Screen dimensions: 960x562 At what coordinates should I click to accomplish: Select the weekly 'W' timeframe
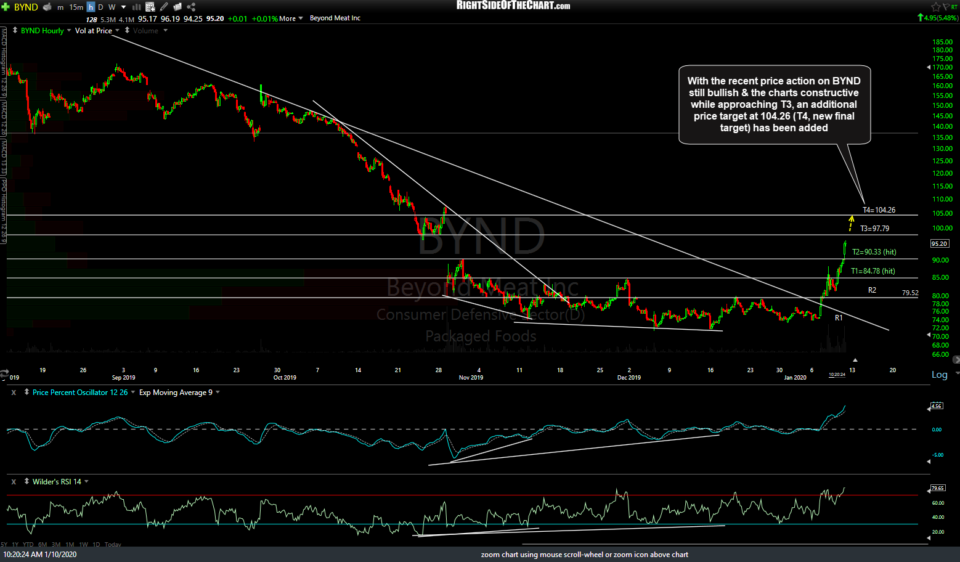(113, 6)
